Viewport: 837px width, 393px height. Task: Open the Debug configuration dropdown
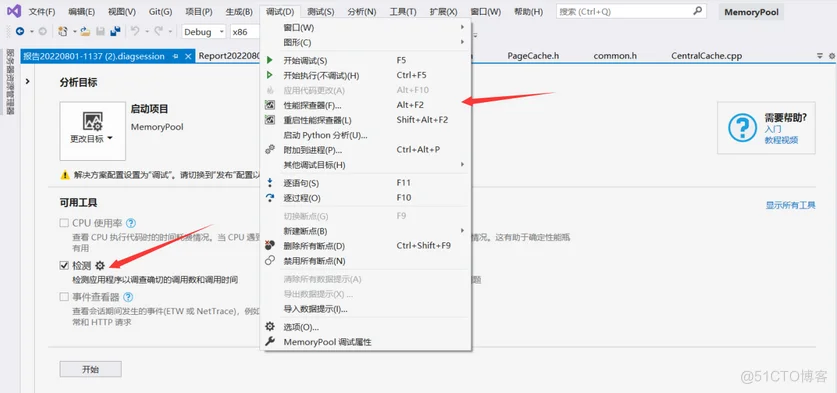pos(204,32)
